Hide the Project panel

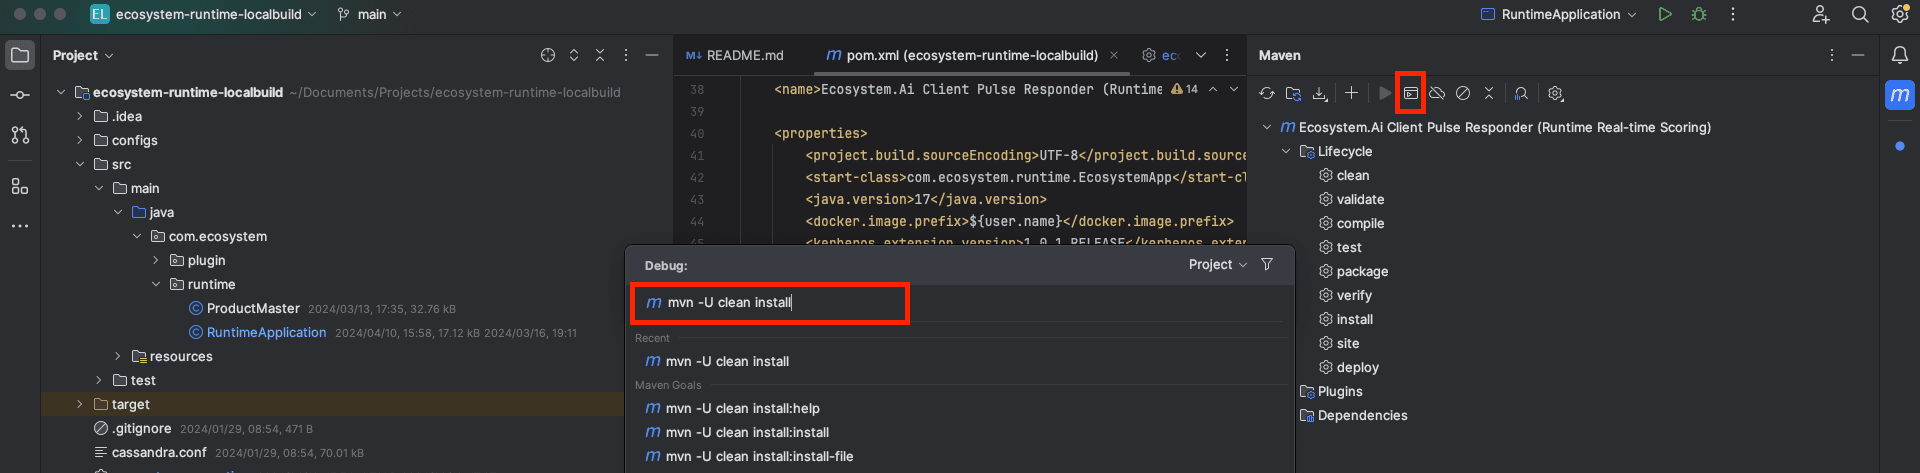pyautogui.click(x=652, y=55)
